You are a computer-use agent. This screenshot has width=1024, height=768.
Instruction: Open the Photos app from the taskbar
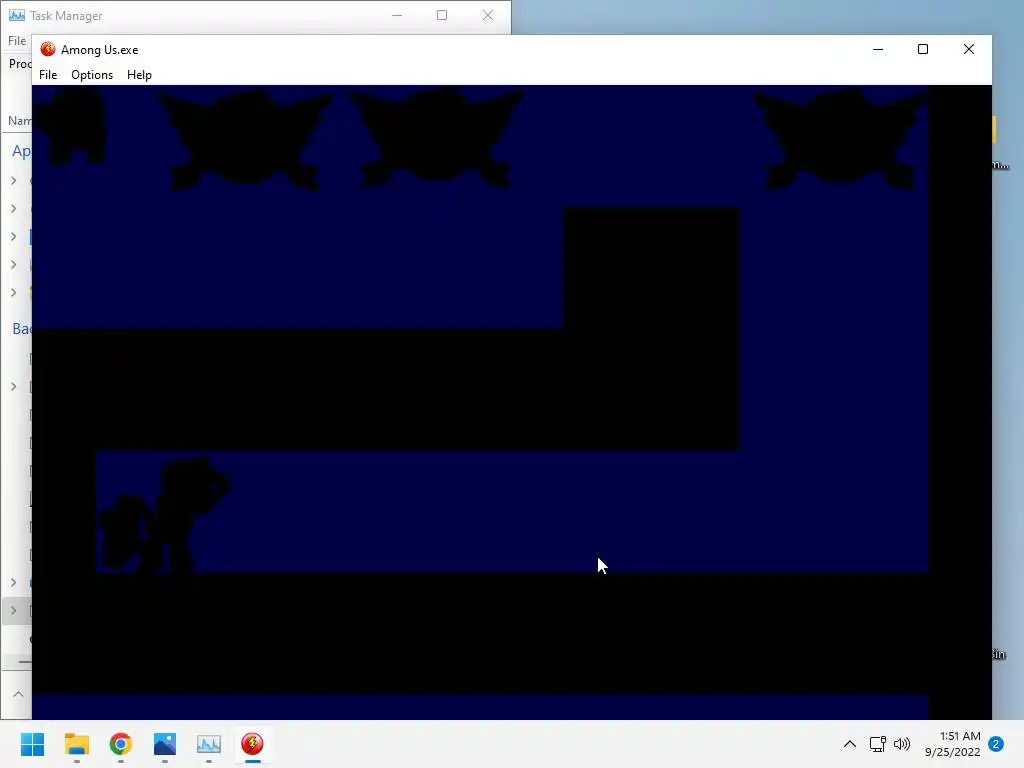[x=165, y=744]
